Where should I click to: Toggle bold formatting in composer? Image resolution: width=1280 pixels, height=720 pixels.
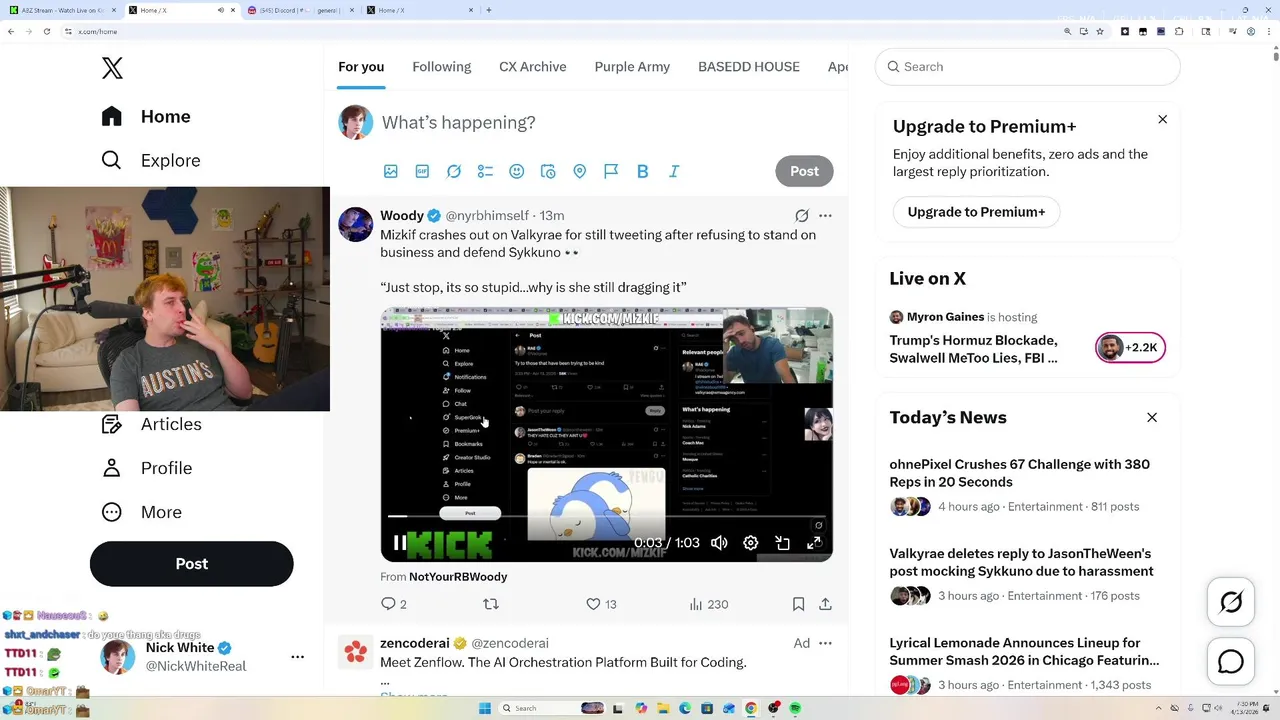tap(643, 171)
